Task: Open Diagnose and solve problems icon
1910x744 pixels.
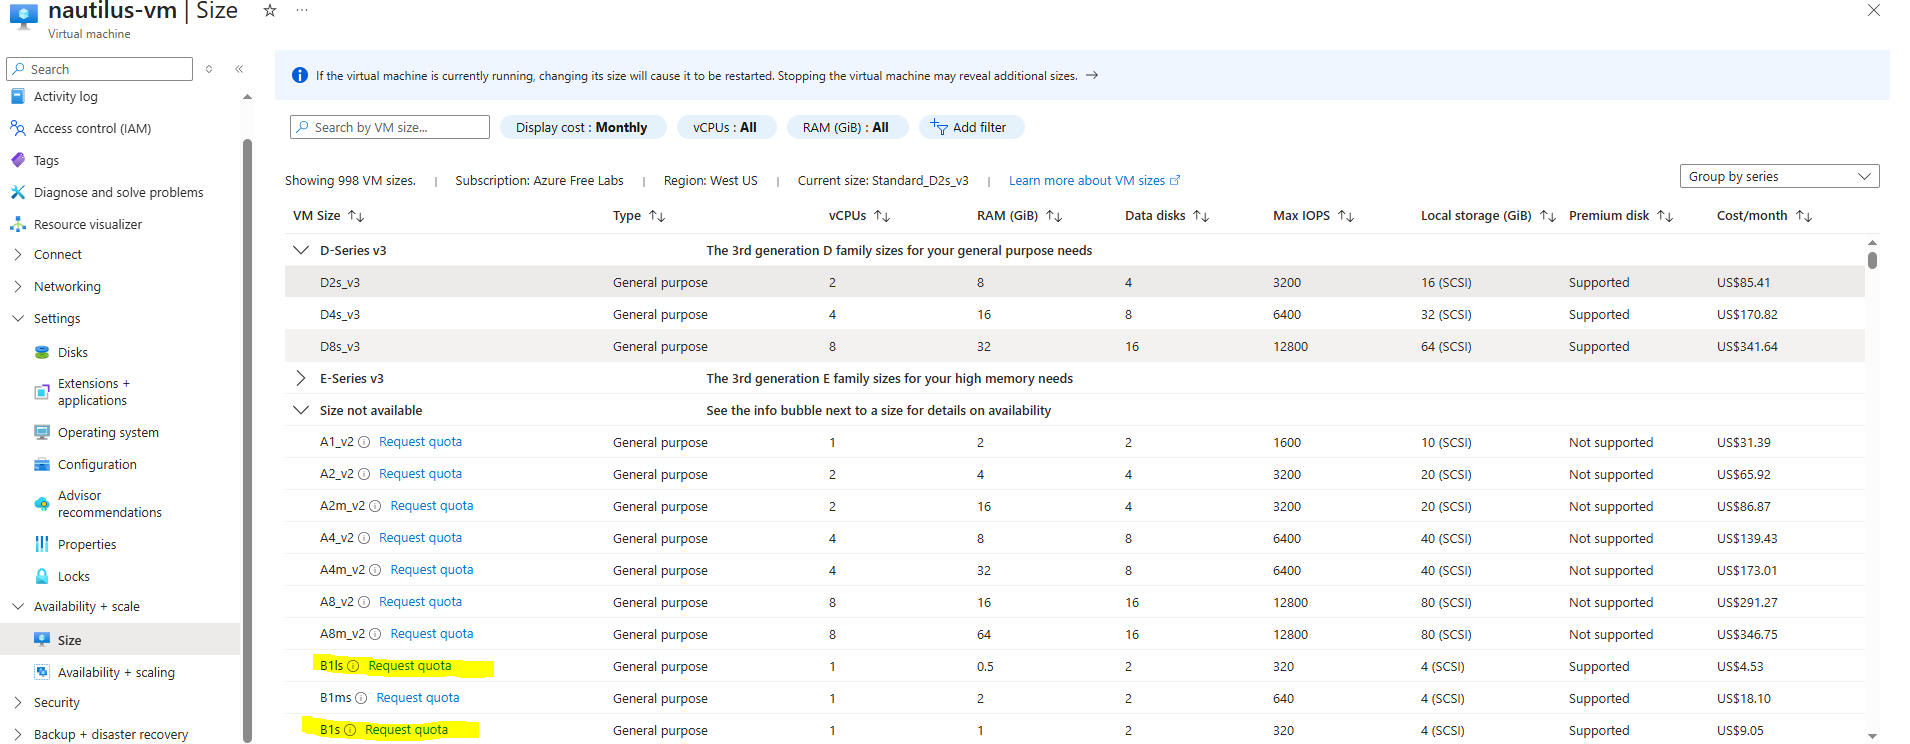Action: click(18, 192)
